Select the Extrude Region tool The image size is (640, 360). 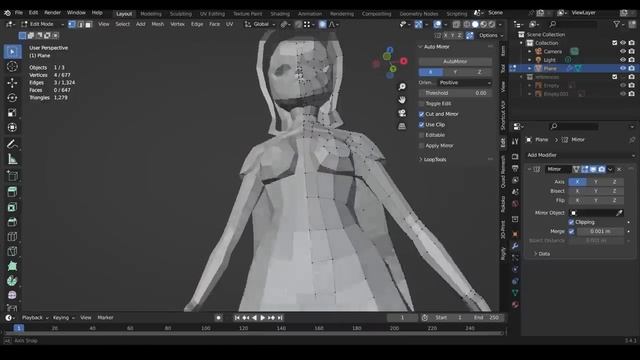[x=12, y=176]
